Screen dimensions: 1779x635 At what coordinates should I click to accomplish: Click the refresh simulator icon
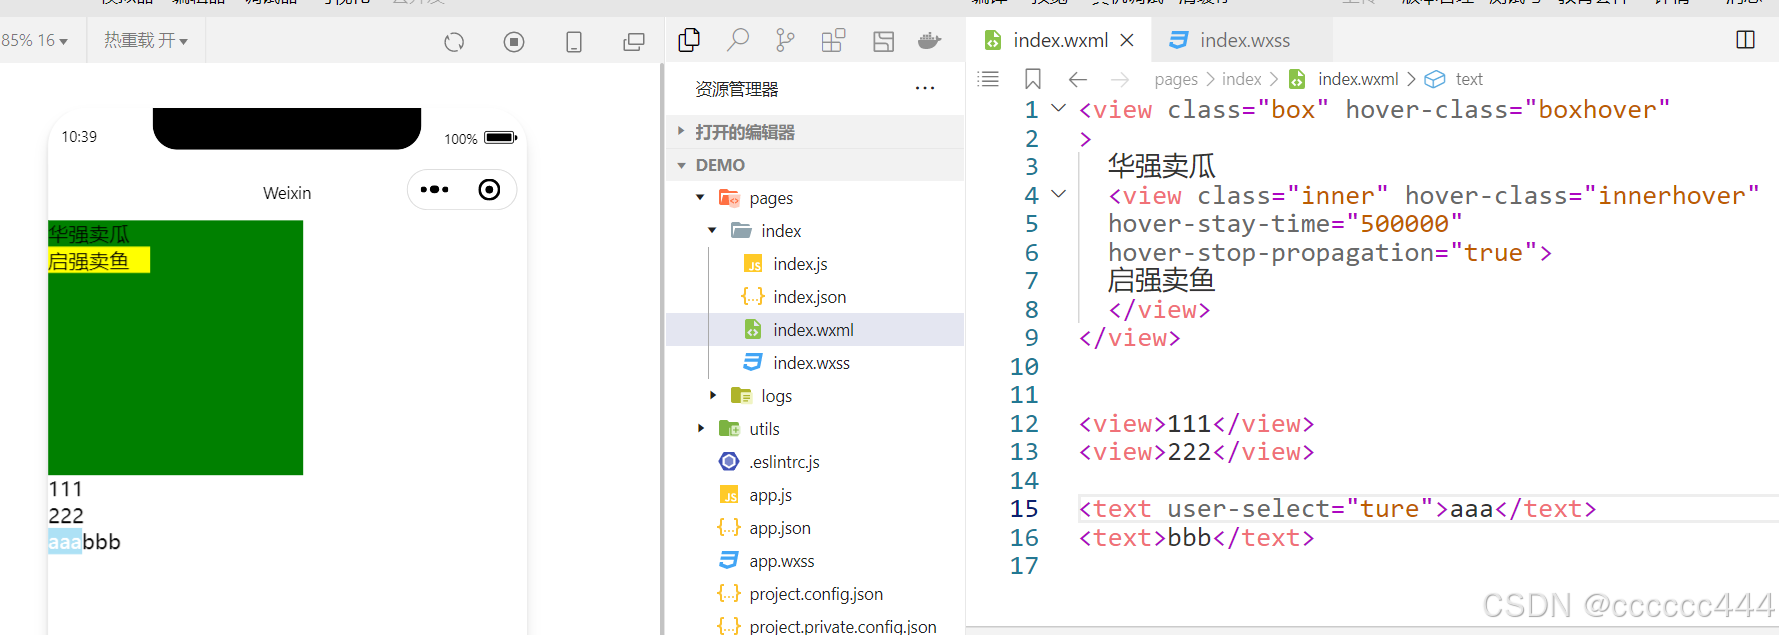click(454, 42)
